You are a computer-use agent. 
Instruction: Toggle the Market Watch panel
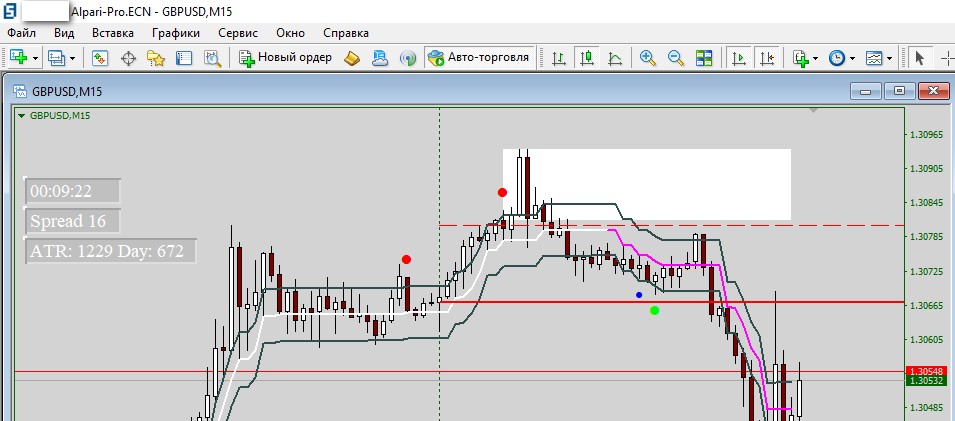[x=100, y=58]
